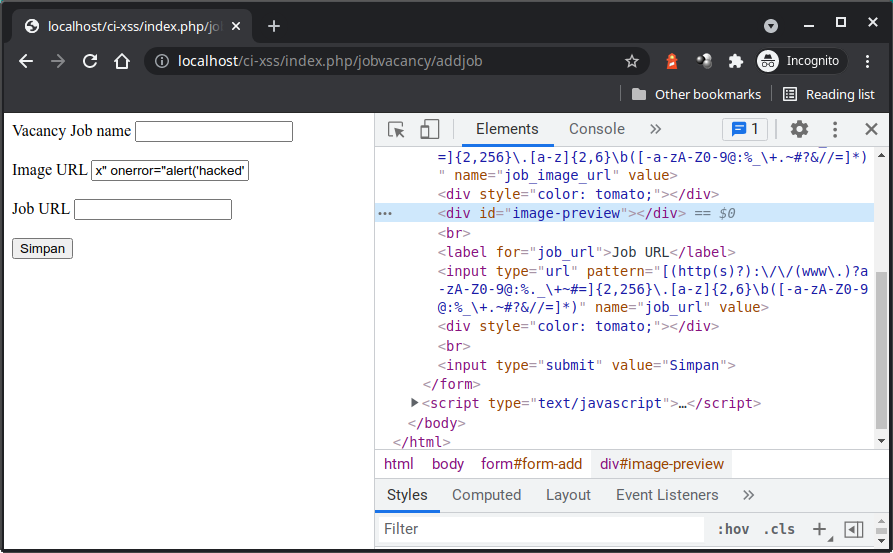The width and height of the screenshot is (893, 553).
Task: Click the styles Filter field
Action: point(541,529)
